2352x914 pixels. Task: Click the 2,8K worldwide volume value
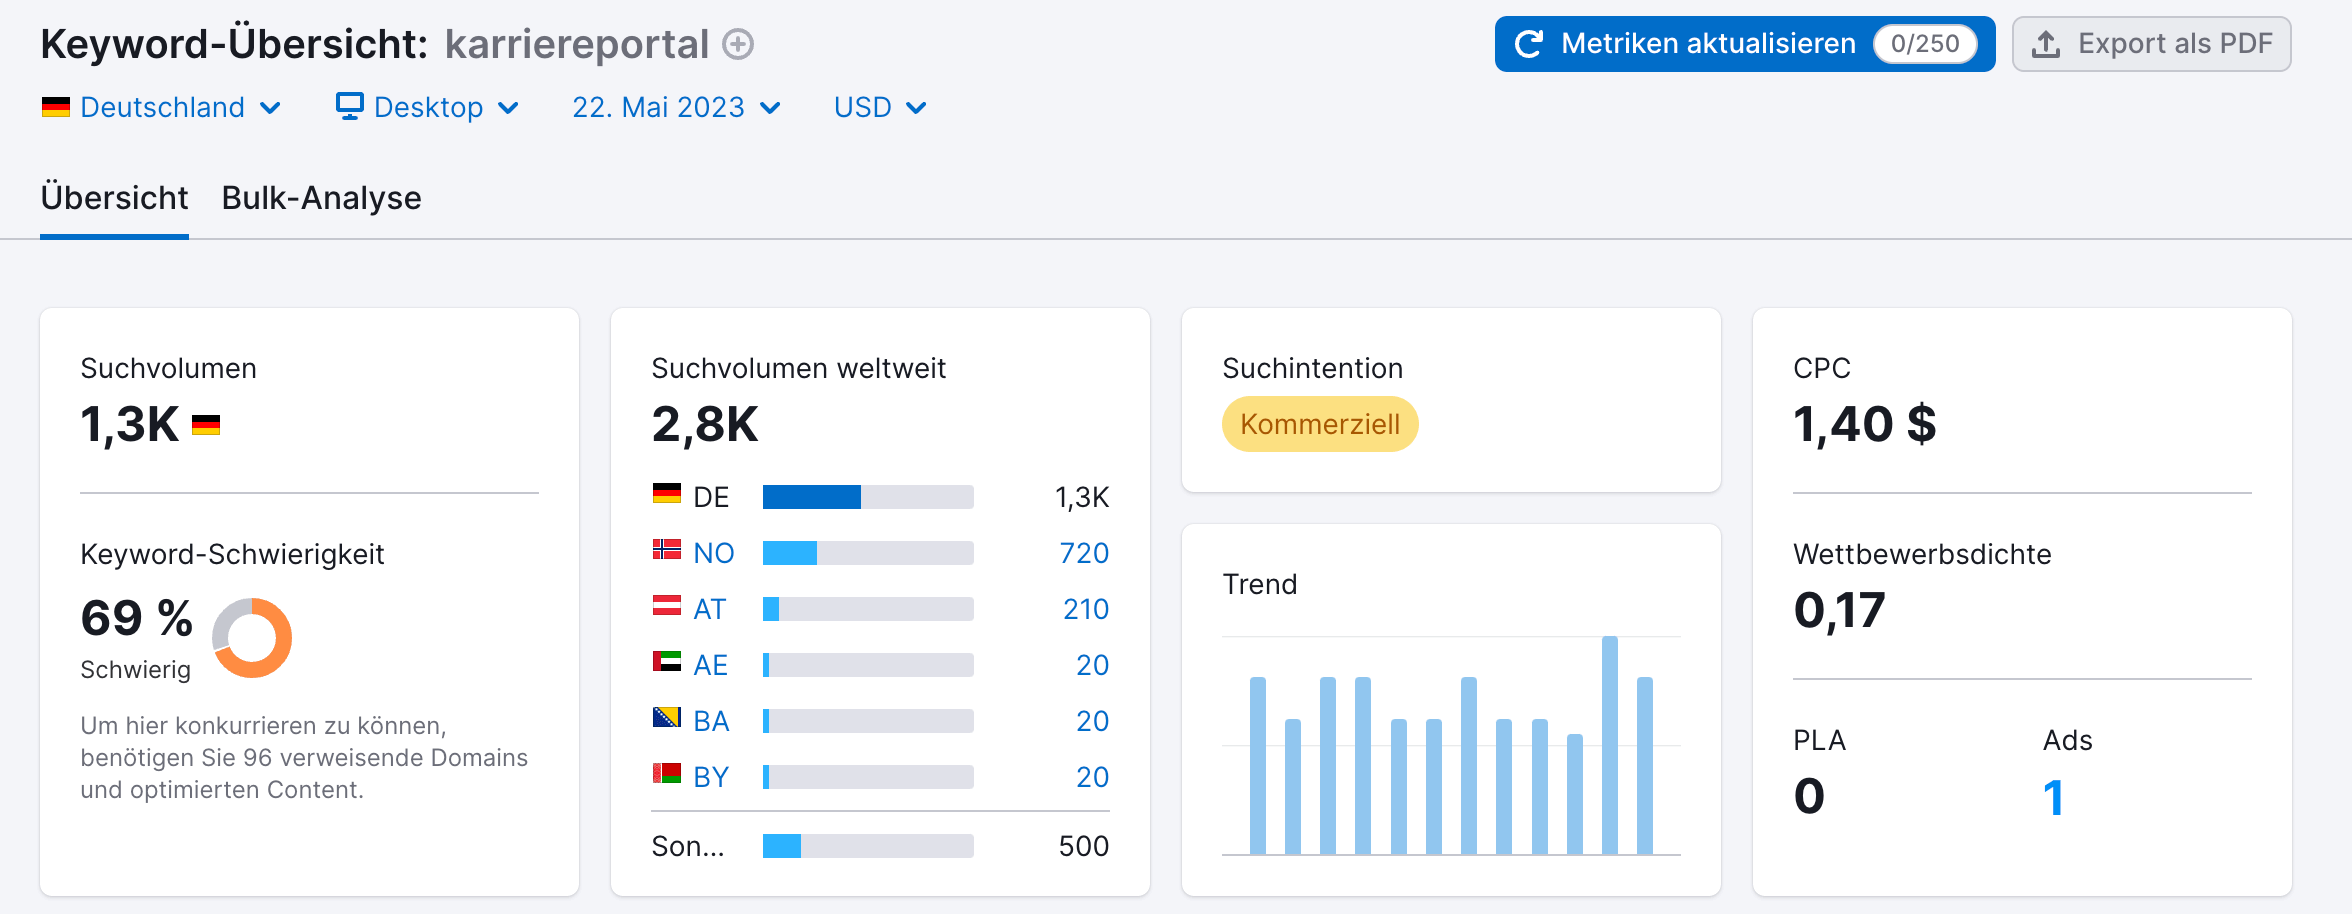click(705, 424)
